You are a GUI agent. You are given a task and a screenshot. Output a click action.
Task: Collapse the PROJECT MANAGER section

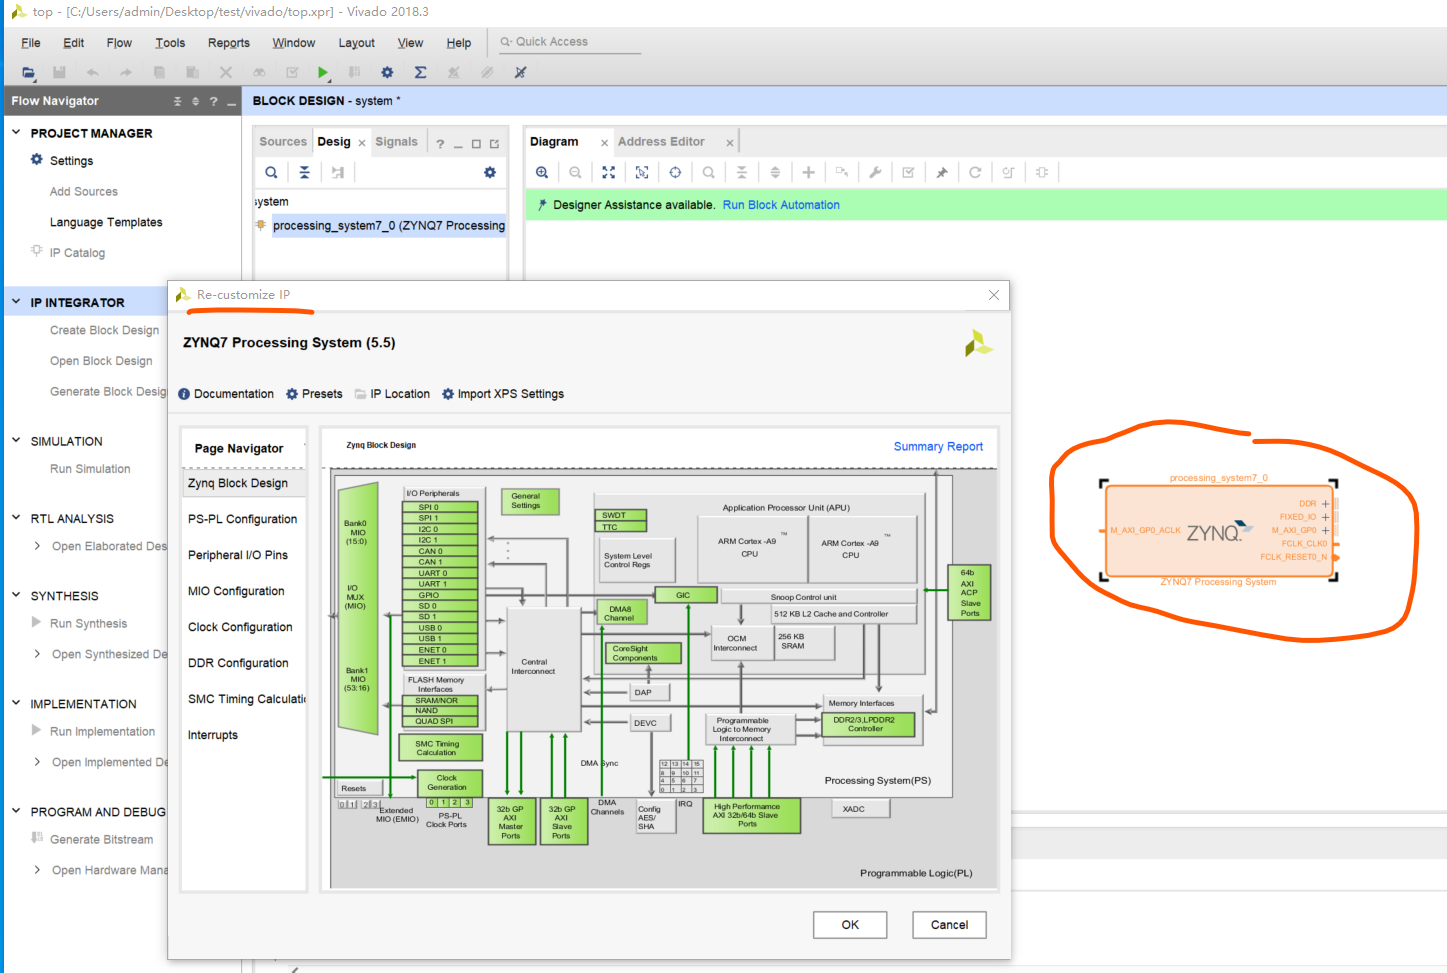pyautogui.click(x=16, y=132)
